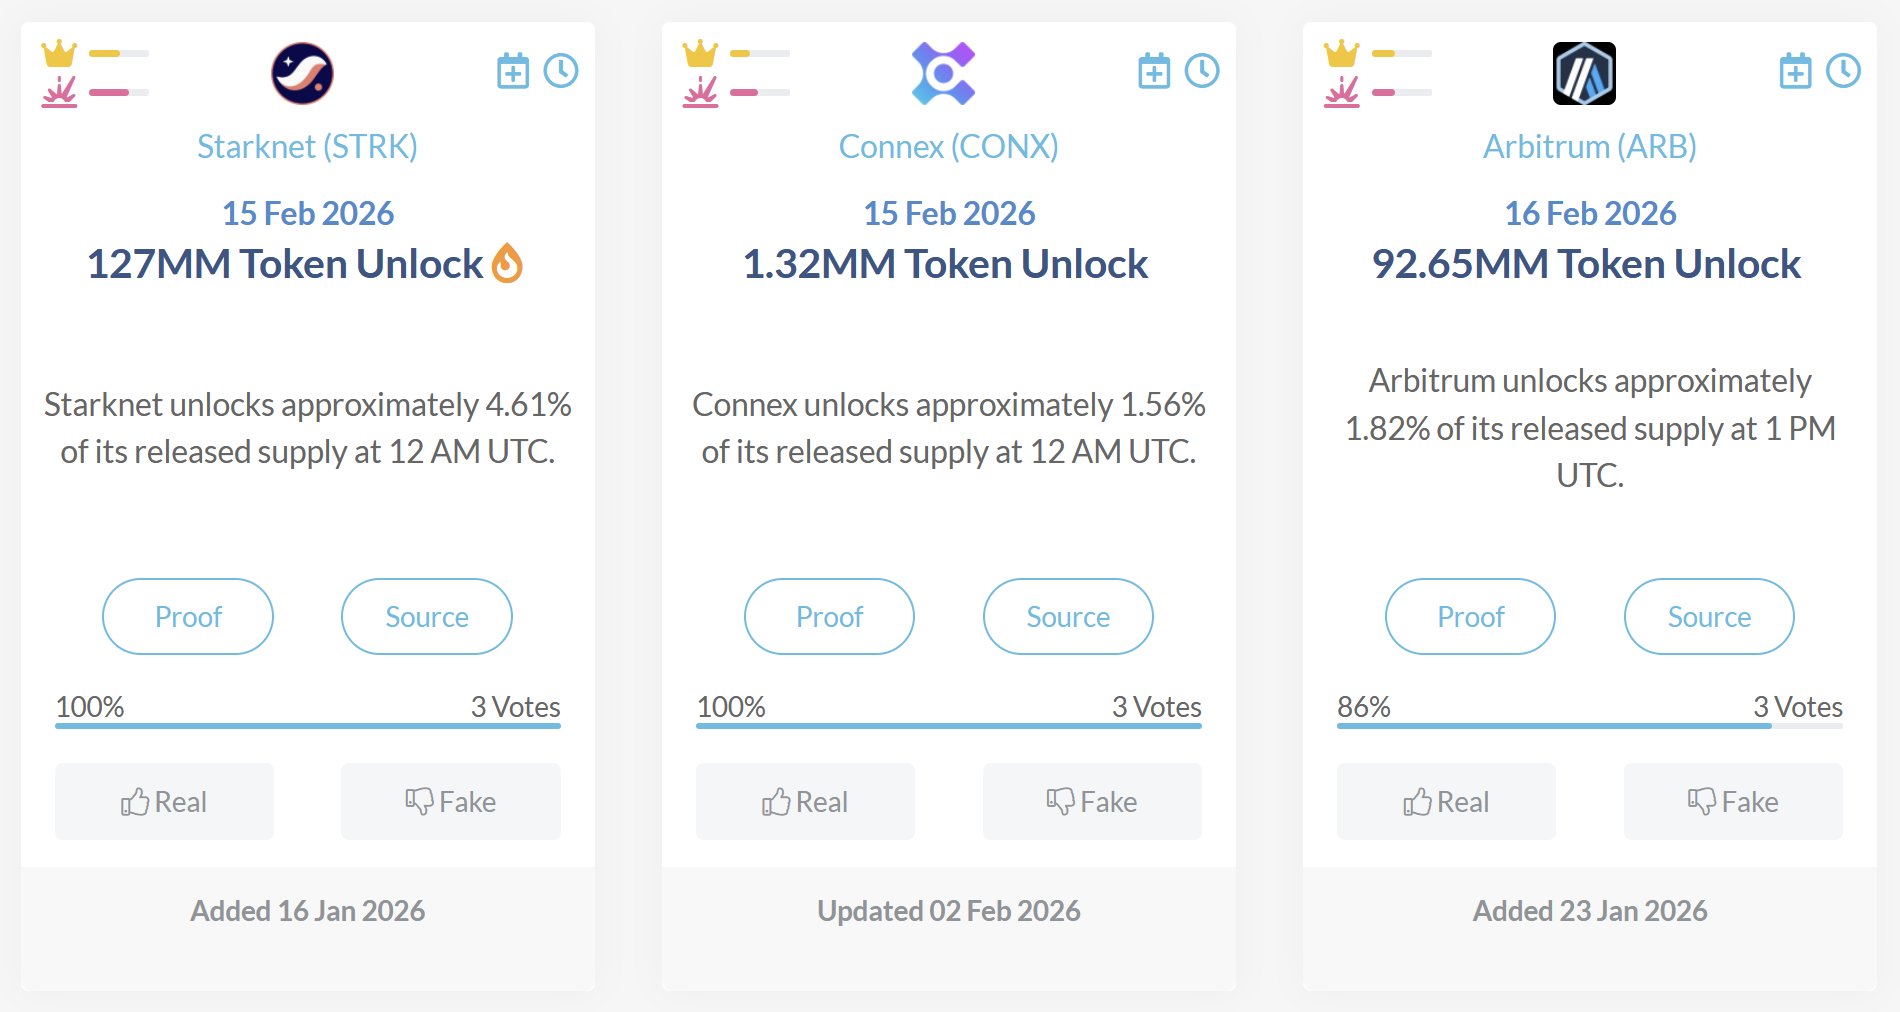Open the Arbitrum (ARB) coin link
Viewport: 1900px width, 1012px height.
(1589, 147)
